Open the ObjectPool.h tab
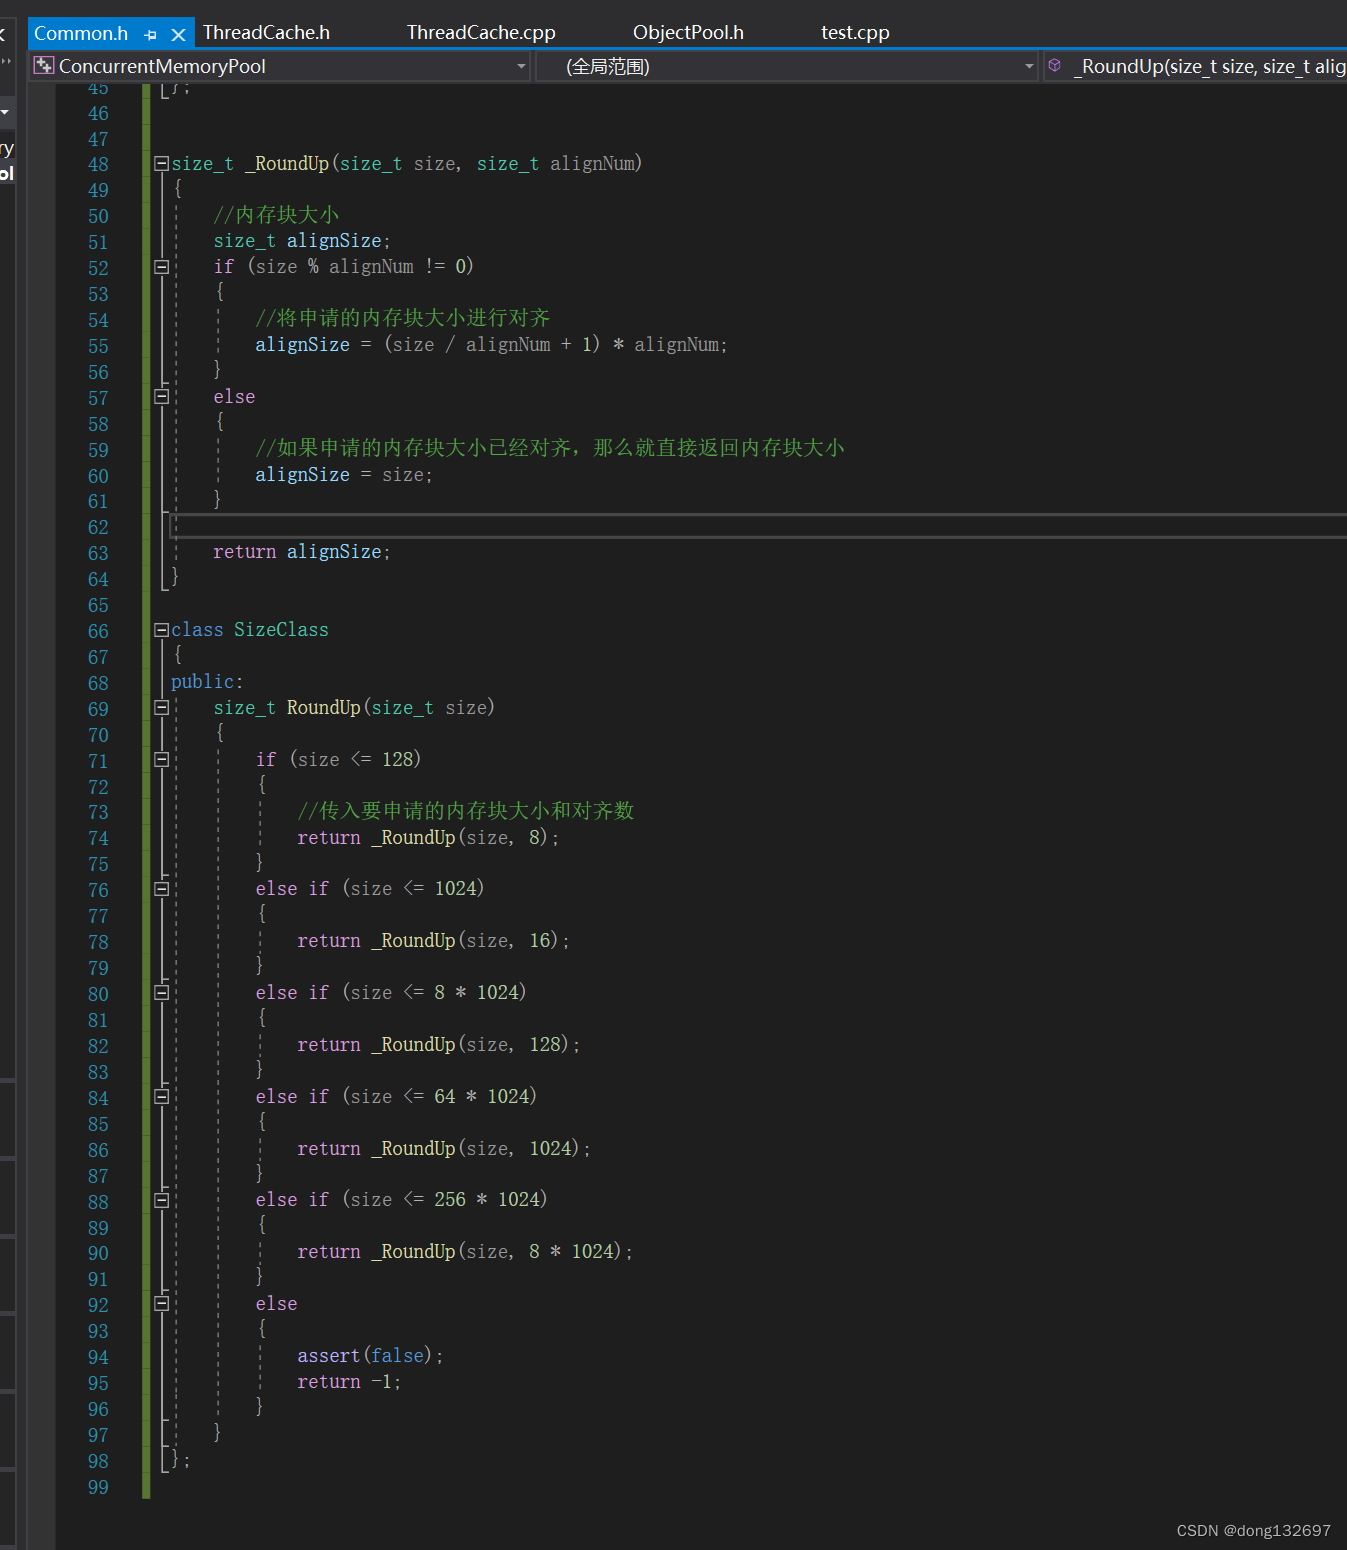Viewport: 1347px width, 1550px height. click(688, 32)
